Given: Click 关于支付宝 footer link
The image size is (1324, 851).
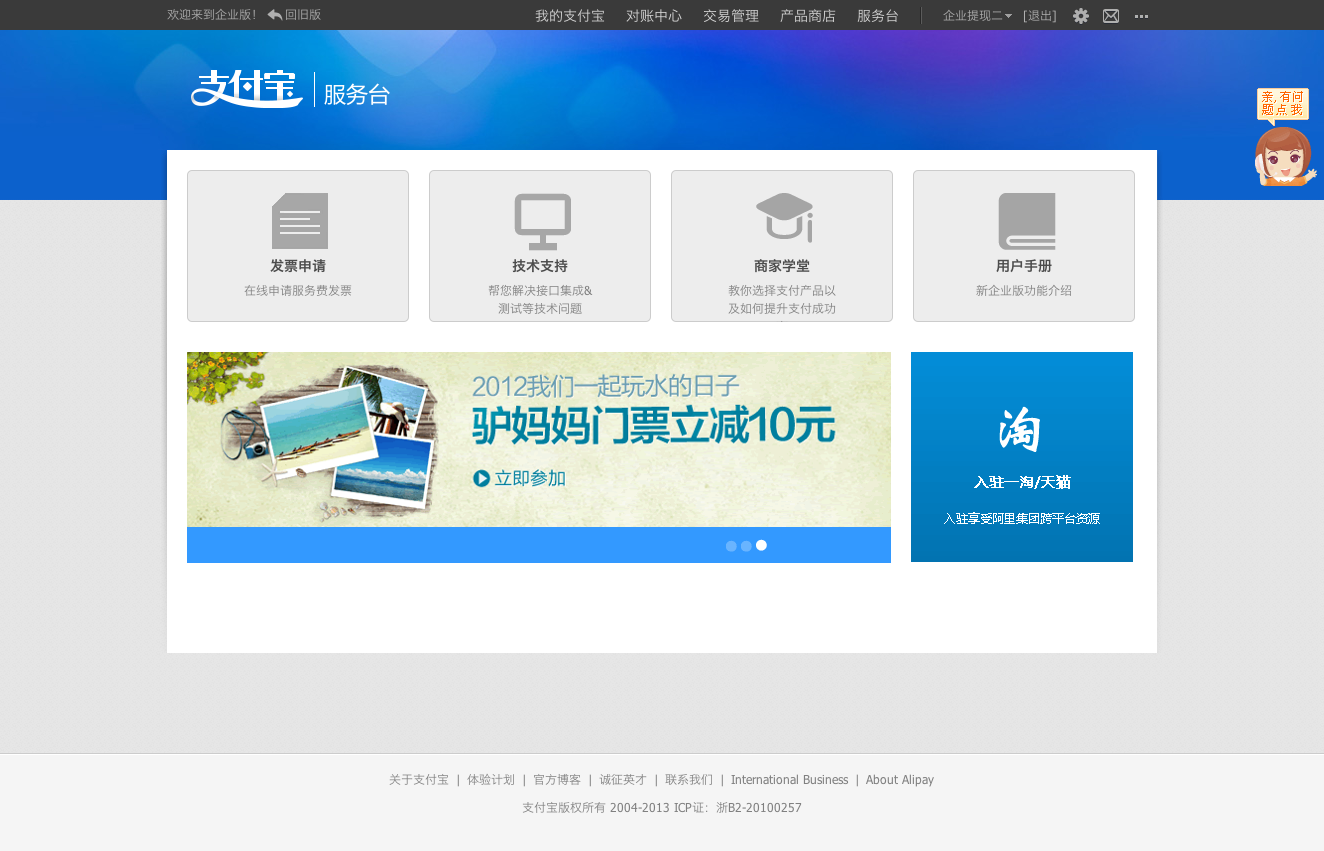Looking at the screenshot, I should (419, 780).
